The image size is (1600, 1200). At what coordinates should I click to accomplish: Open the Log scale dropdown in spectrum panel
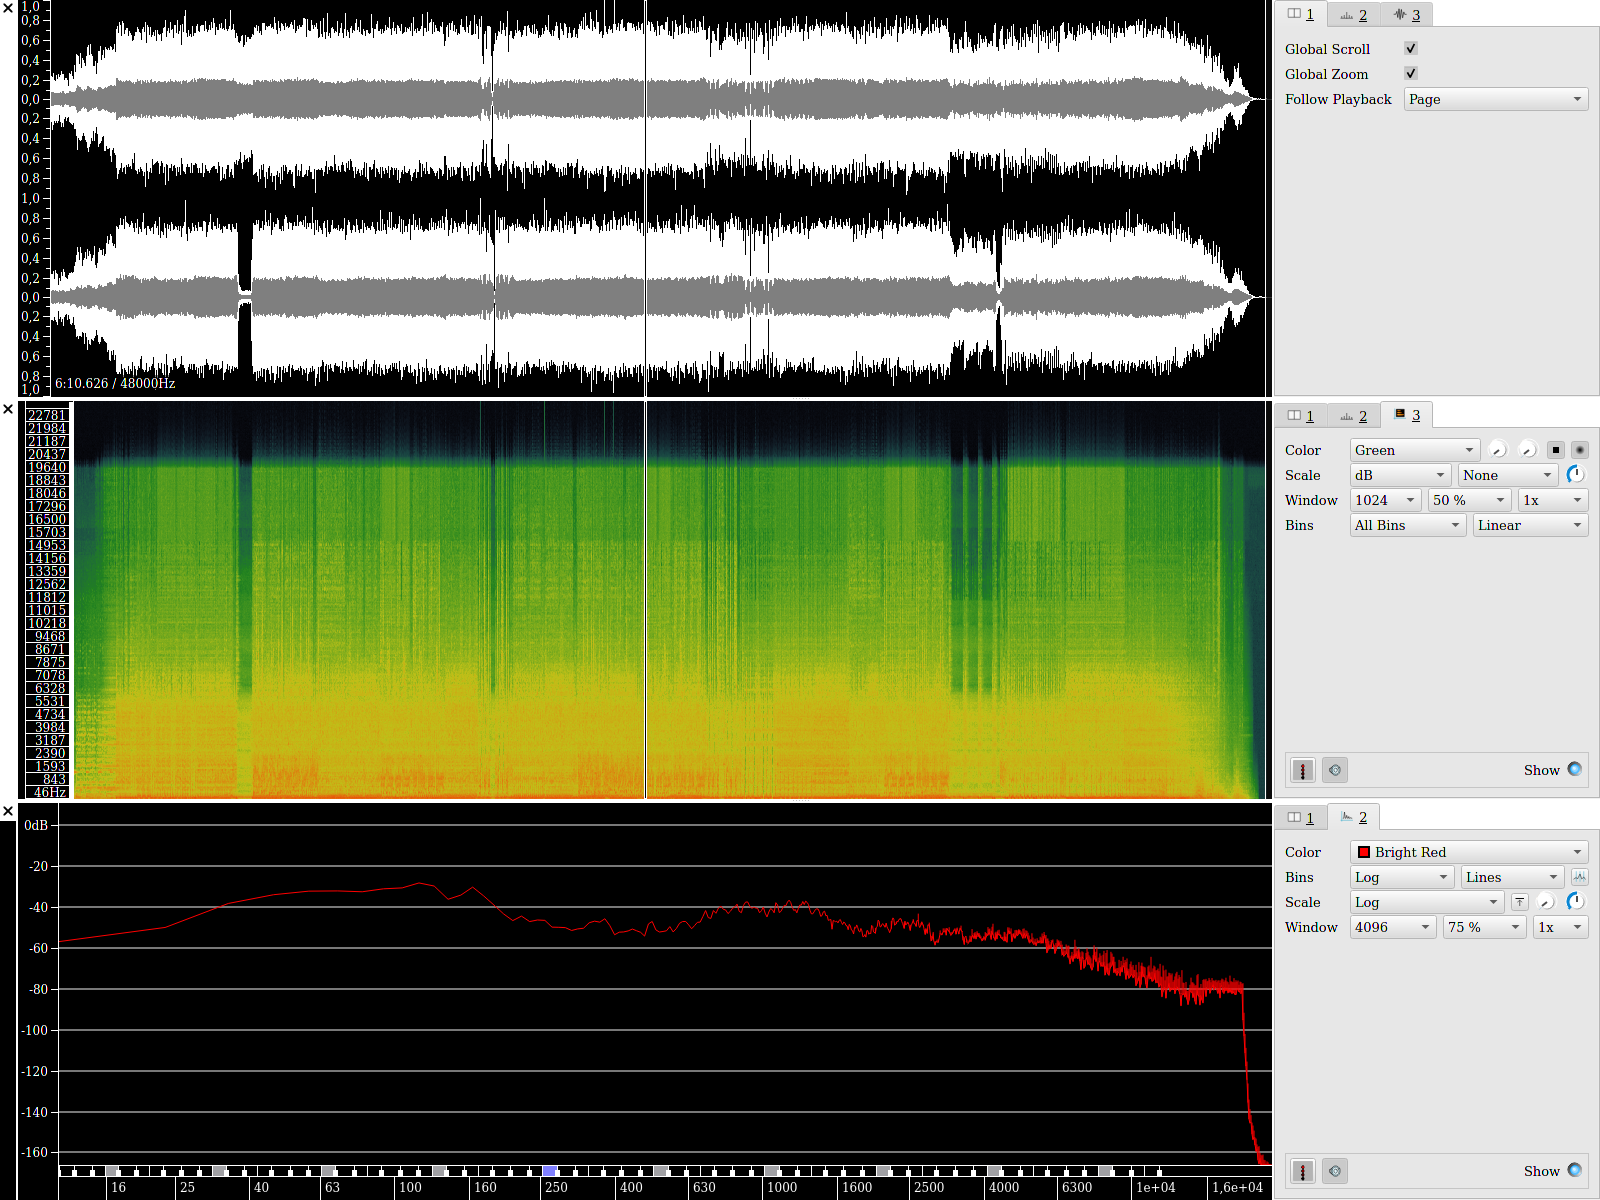[1427, 902]
